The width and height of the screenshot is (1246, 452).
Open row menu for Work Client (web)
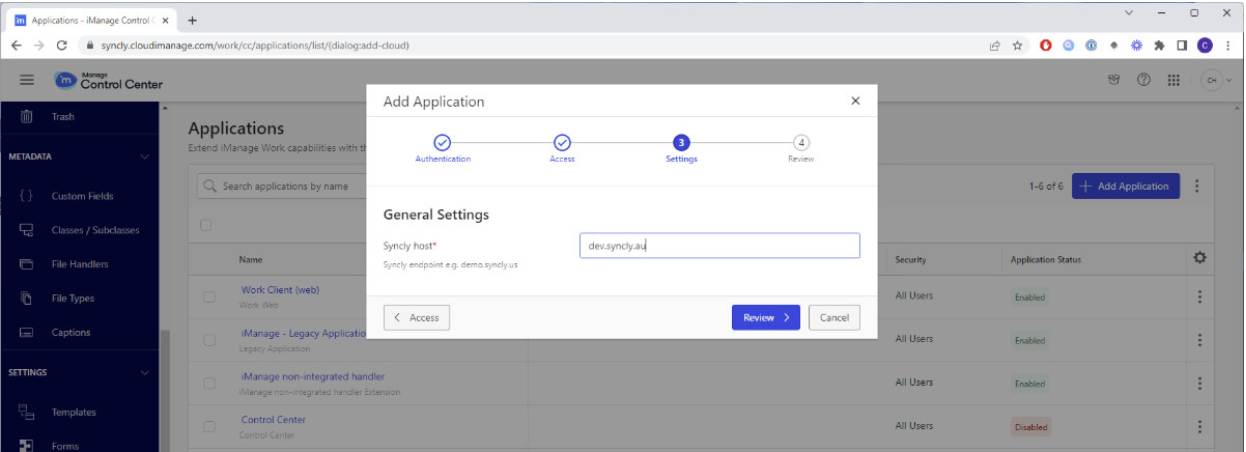click(1199, 297)
